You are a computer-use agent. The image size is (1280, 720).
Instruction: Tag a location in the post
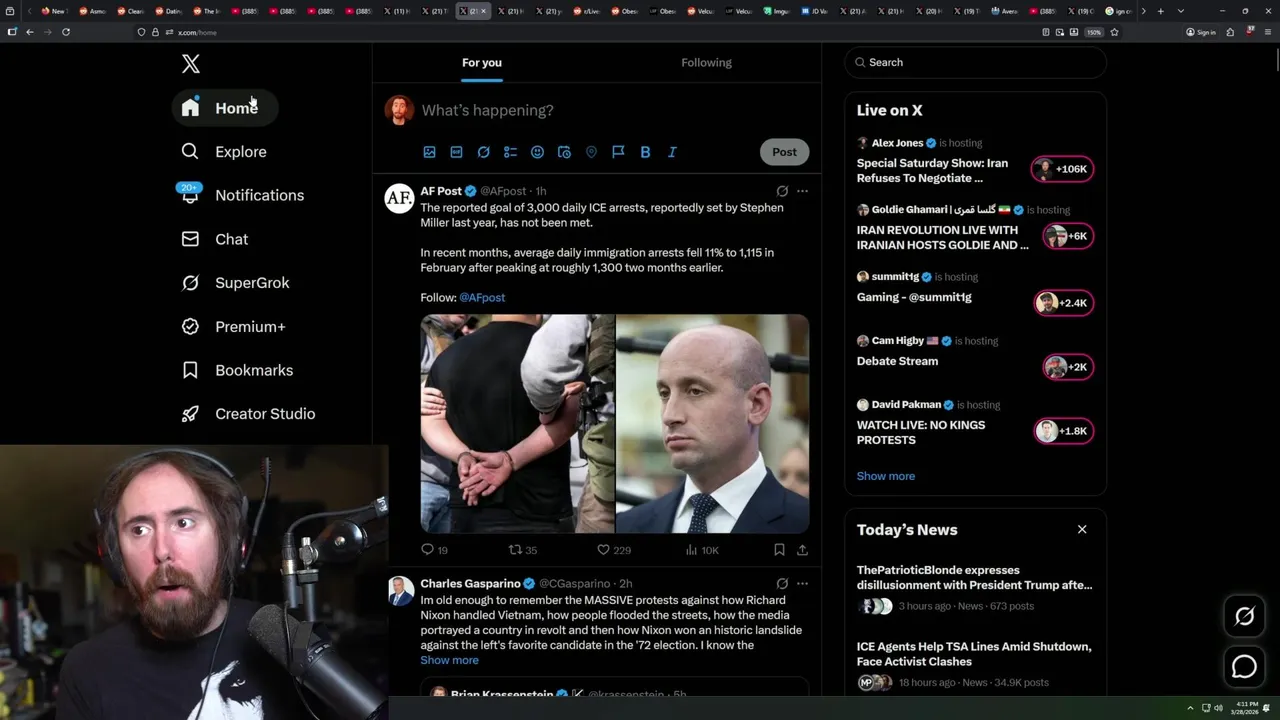[x=591, y=152]
